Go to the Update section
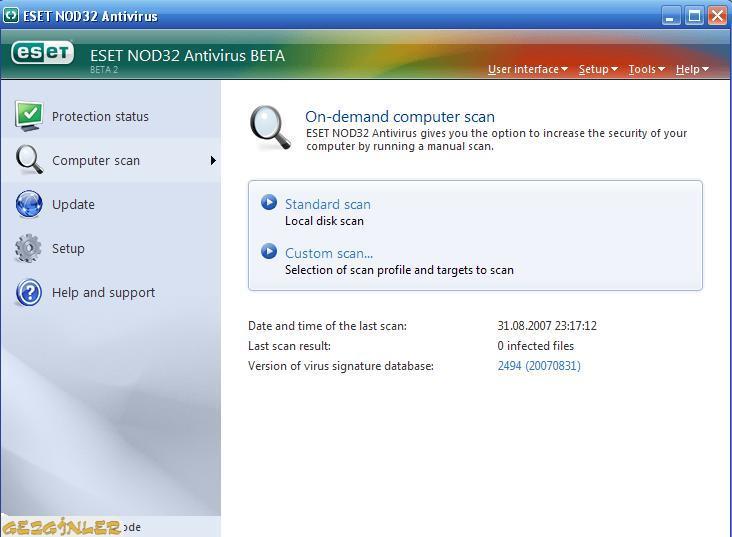 tap(111, 204)
